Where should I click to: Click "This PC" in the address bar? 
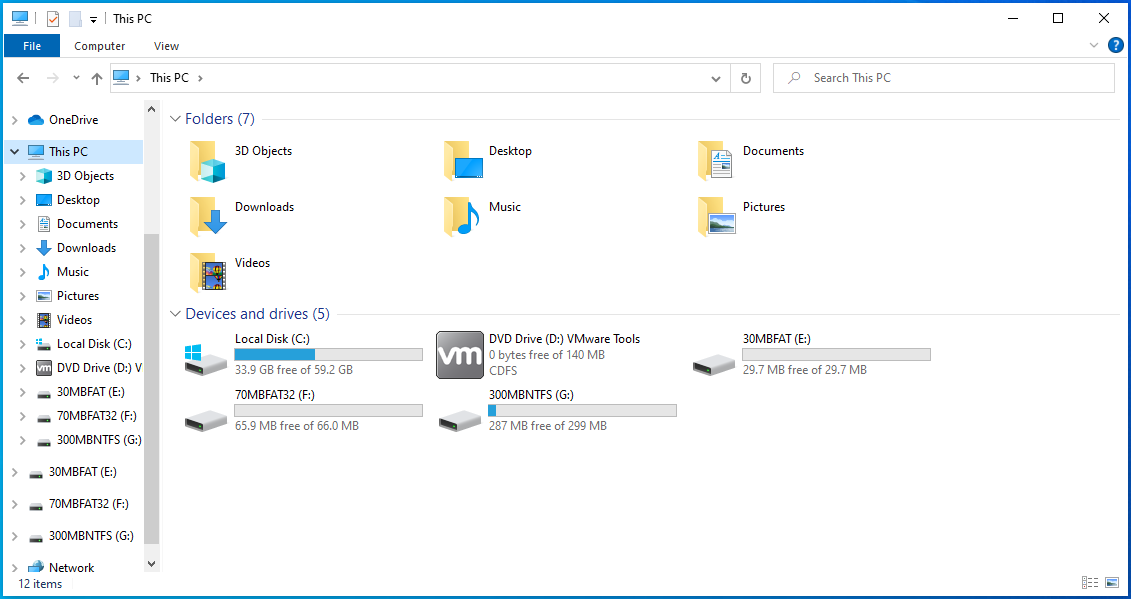pyautogui.click(x=170, y=77)
